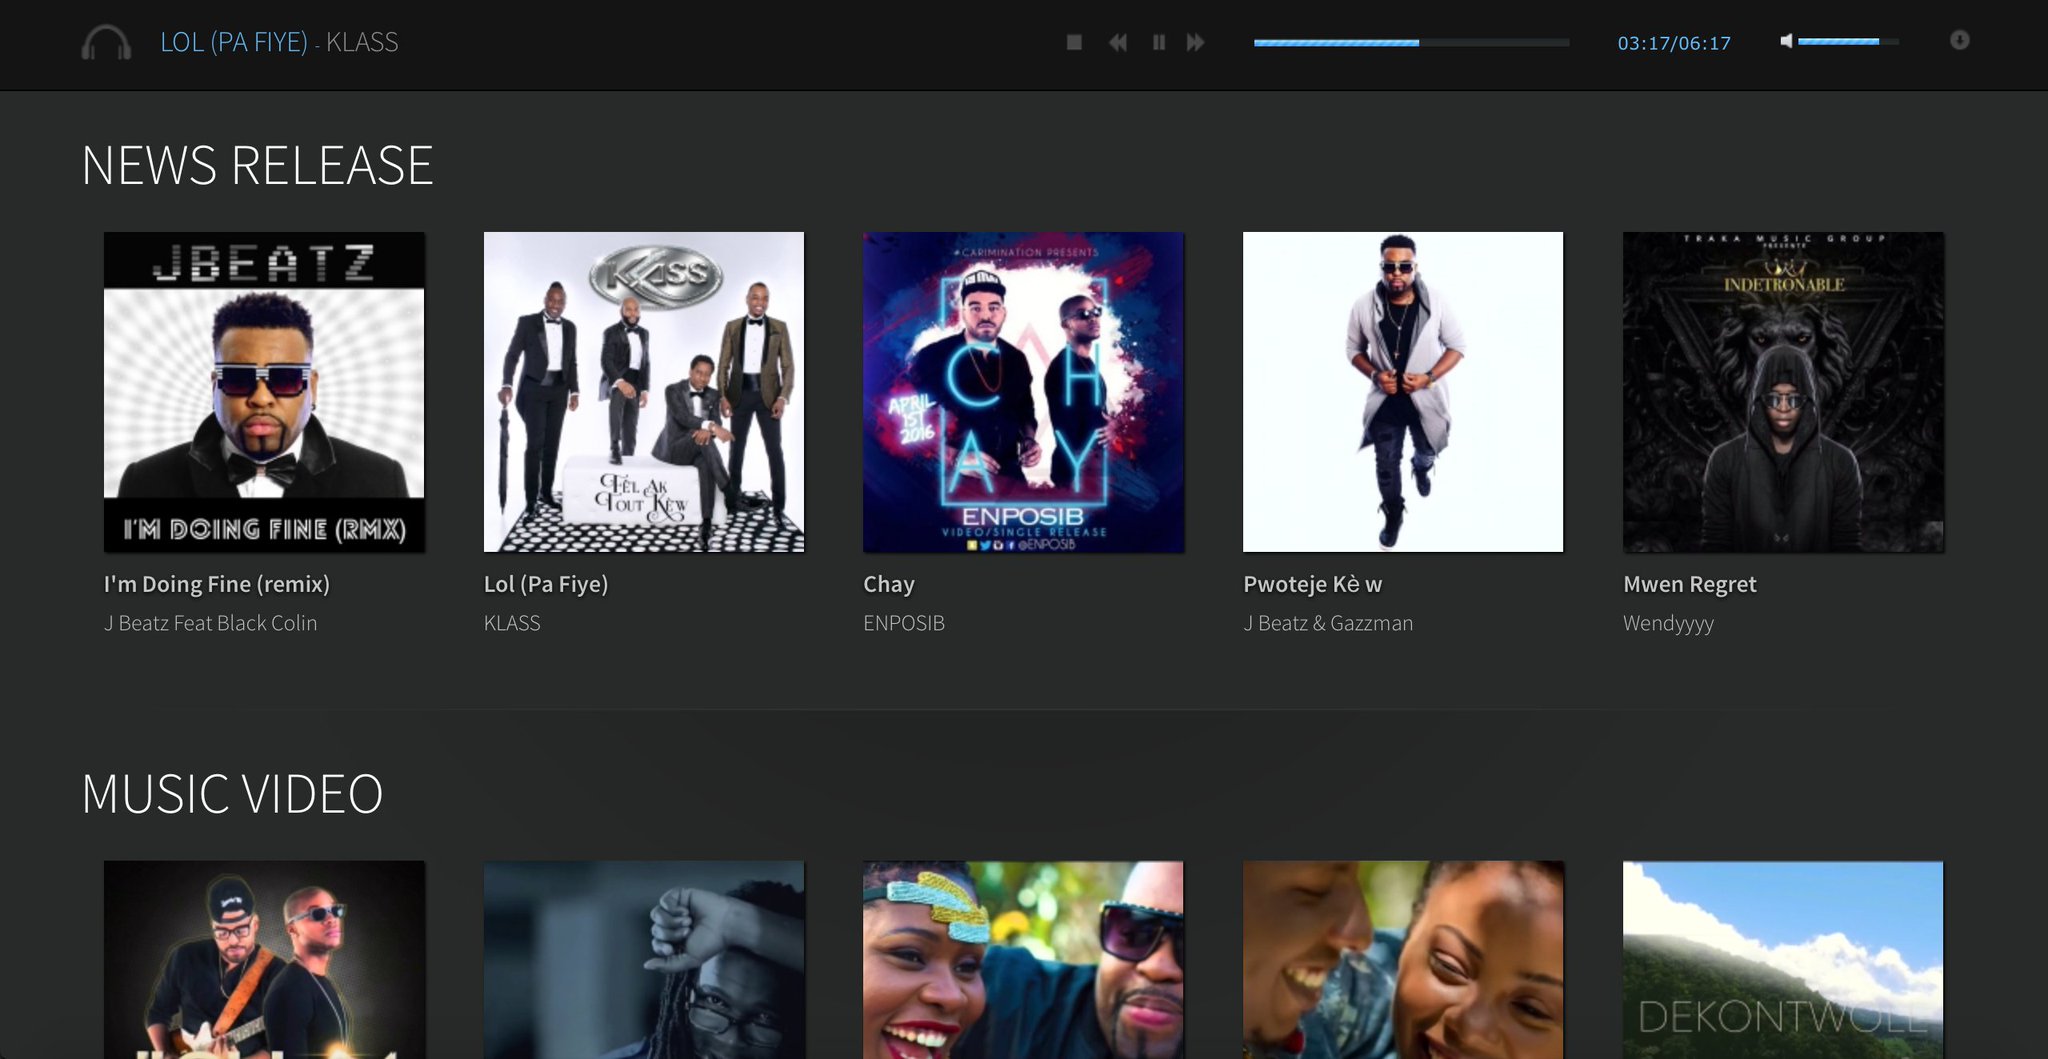Seek within the track progress bar
2048x1059 pixels.
pyautogui.click(x=1411, y=42)
